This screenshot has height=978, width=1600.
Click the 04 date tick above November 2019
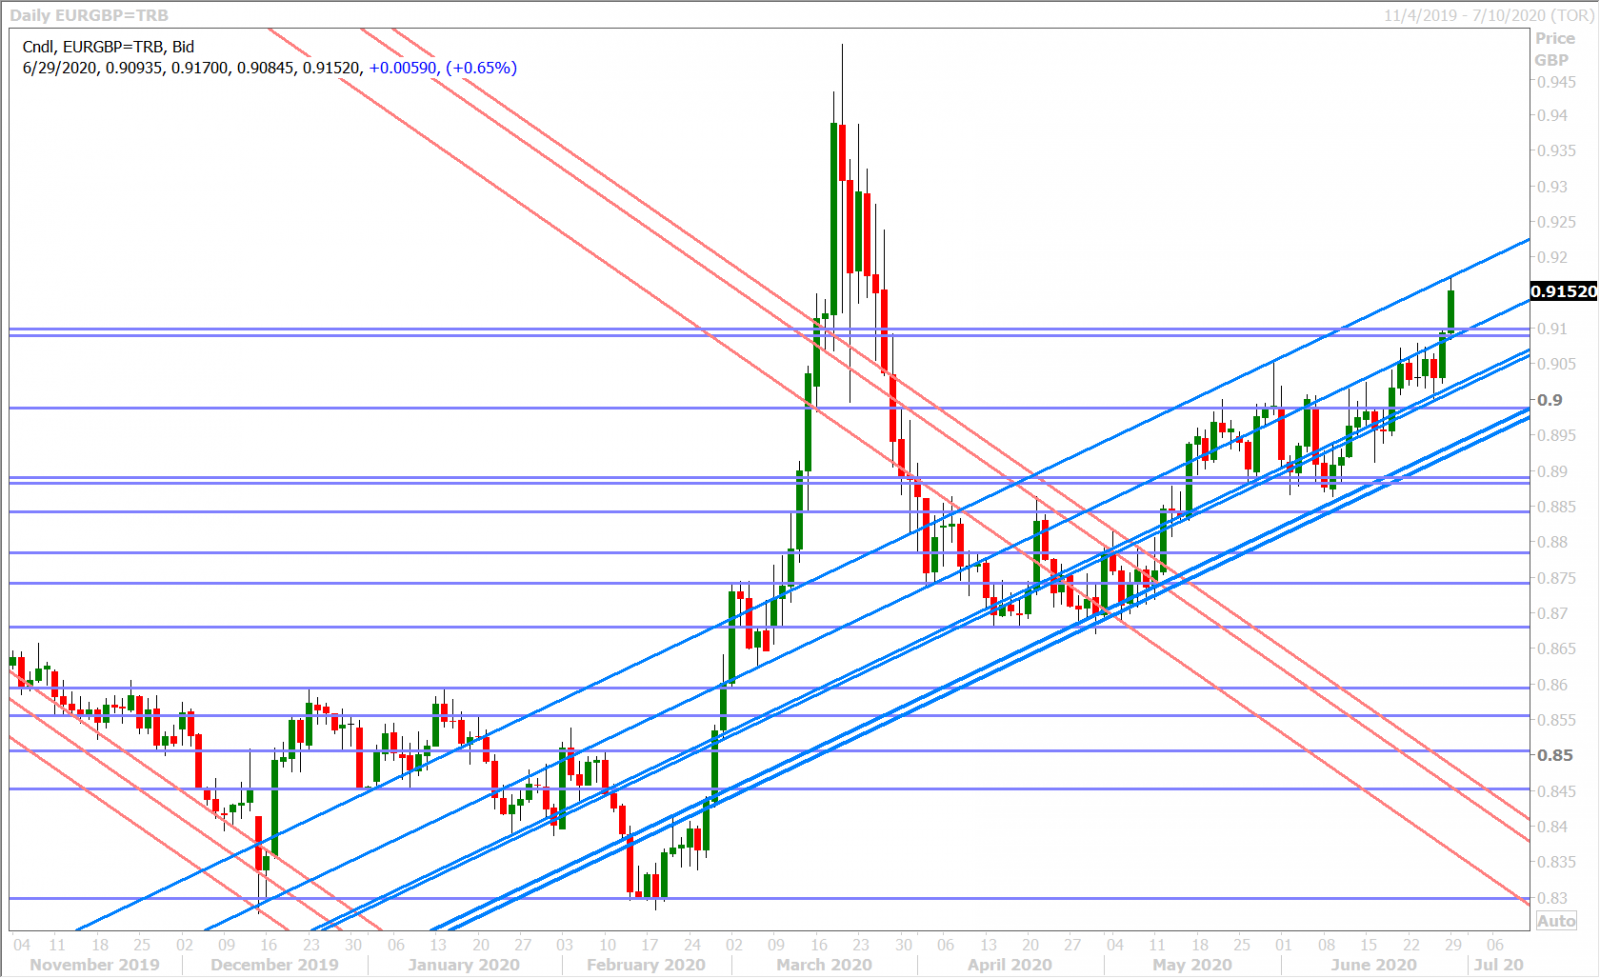point(21,944)
